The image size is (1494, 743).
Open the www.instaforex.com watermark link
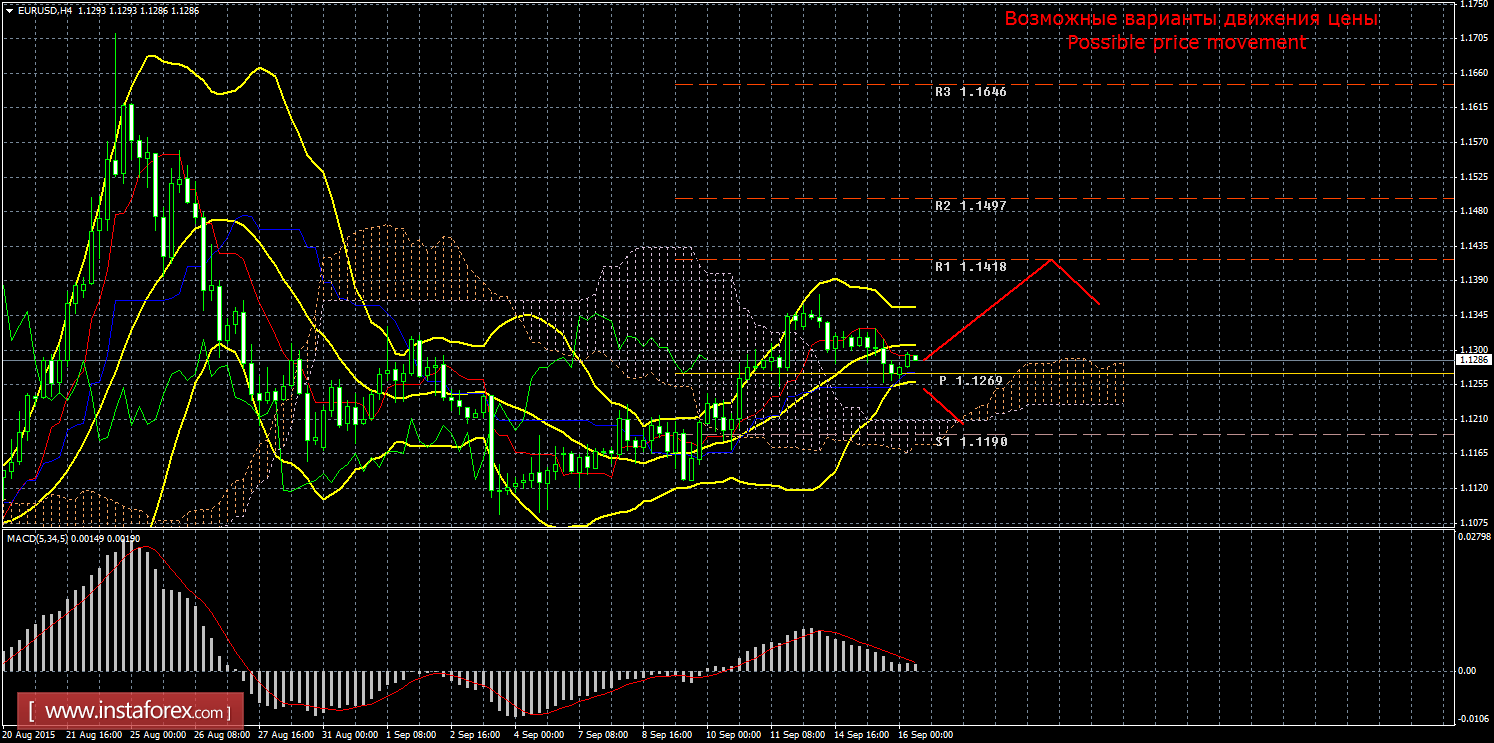coord(137,712)
